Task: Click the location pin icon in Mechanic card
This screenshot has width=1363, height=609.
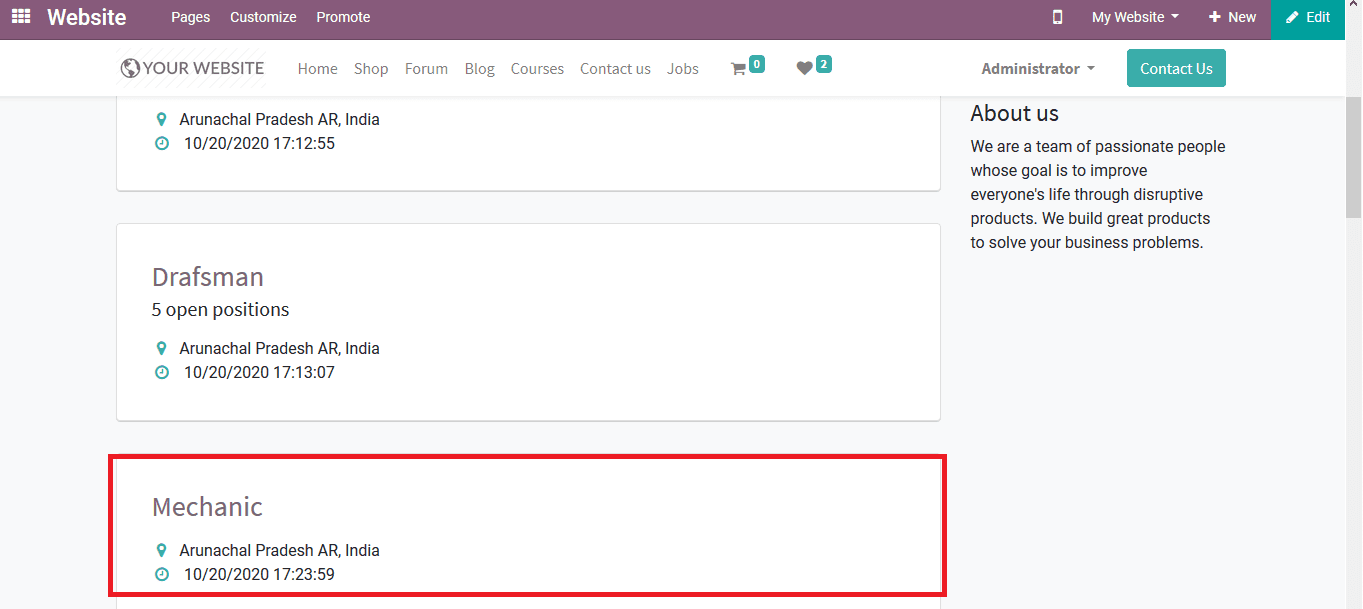Action: tap(161, 551)
